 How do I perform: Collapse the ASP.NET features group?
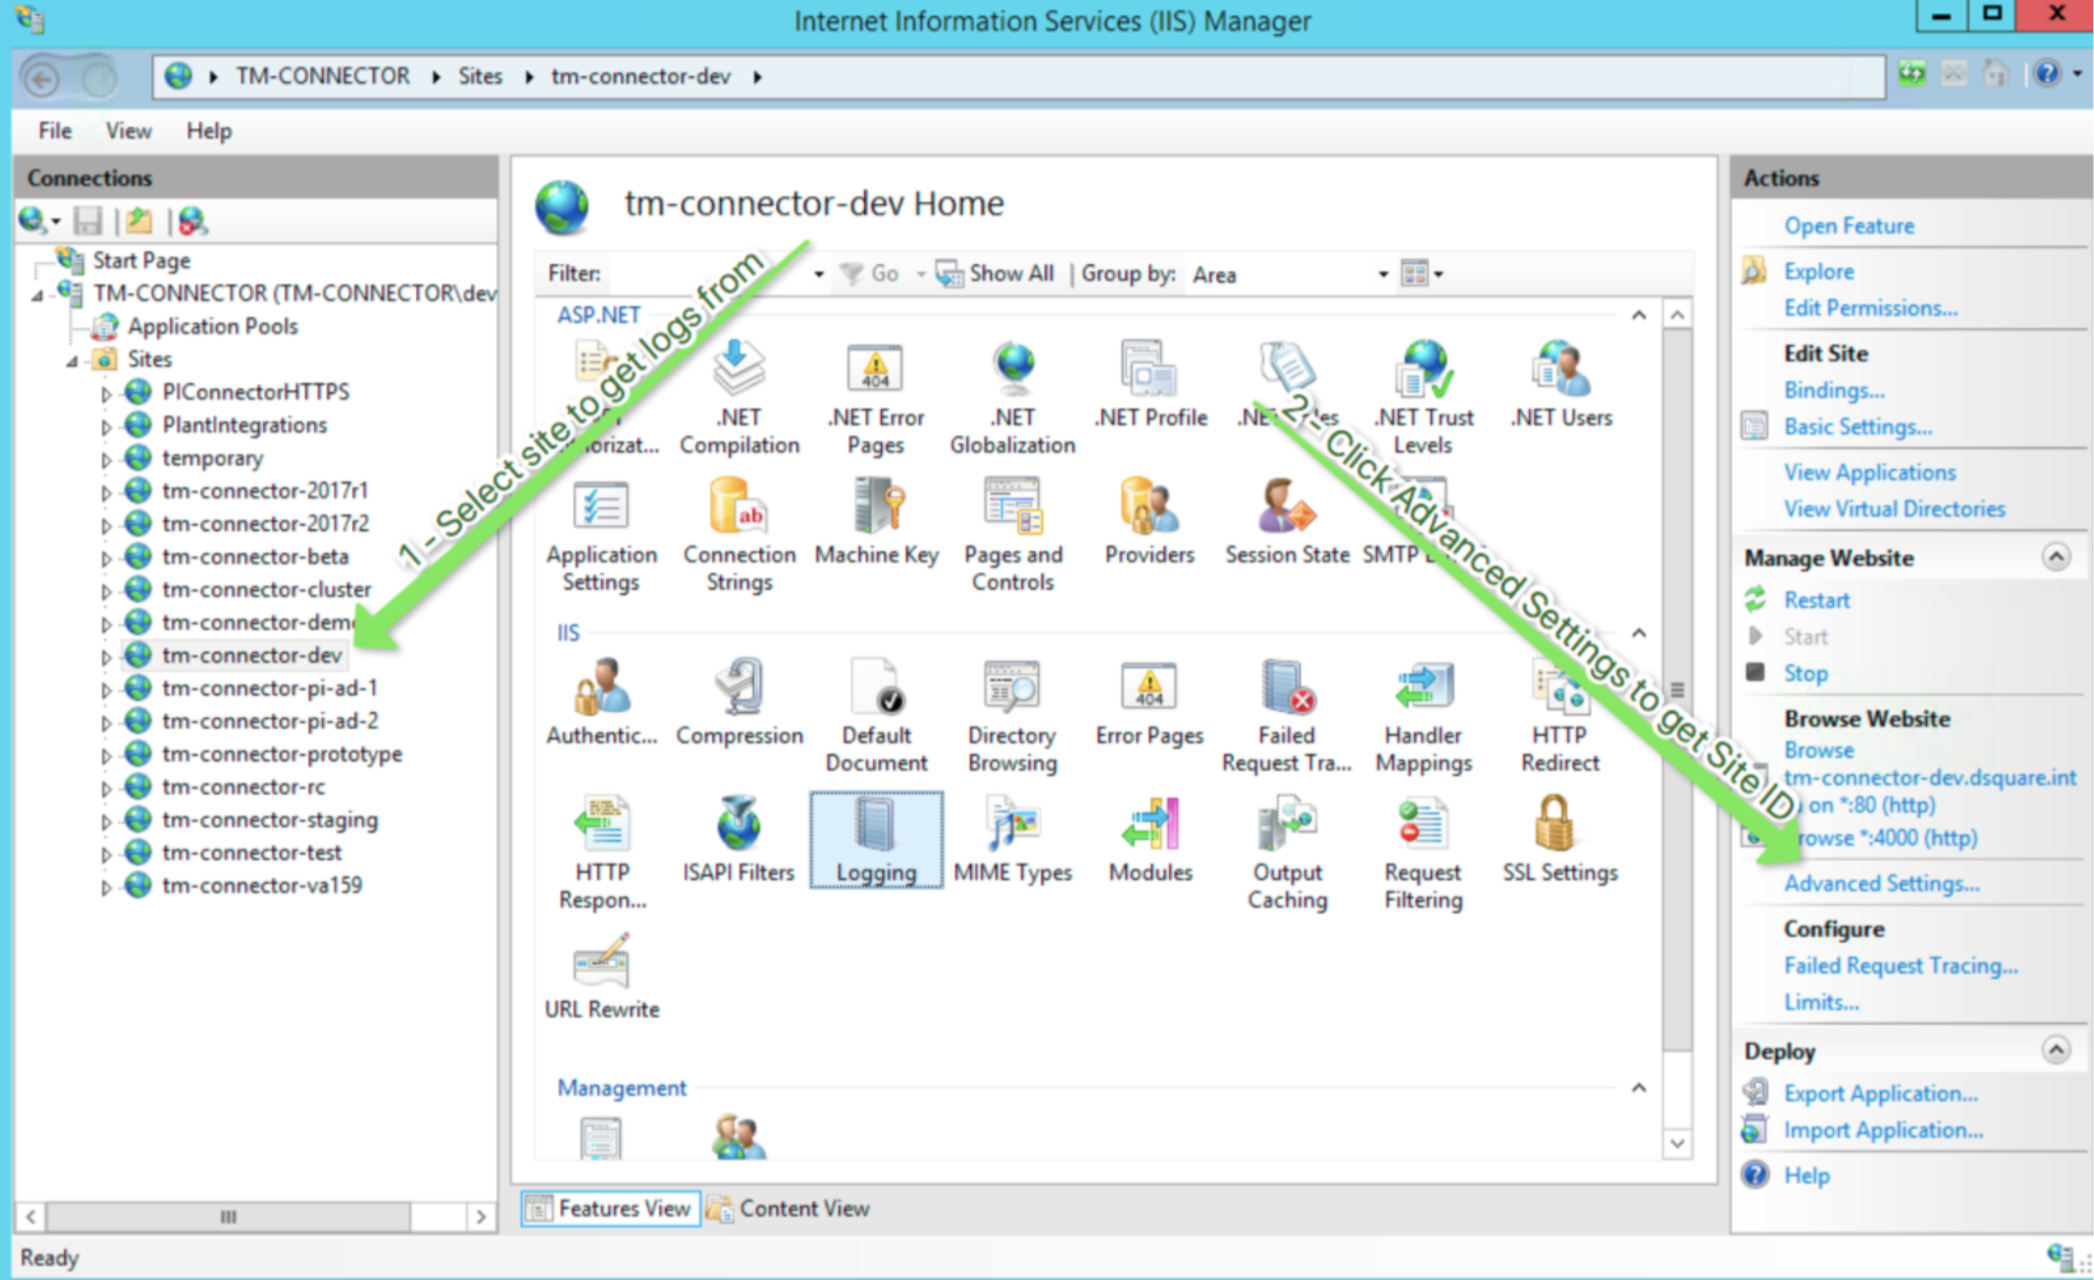tap(1638, 316)
